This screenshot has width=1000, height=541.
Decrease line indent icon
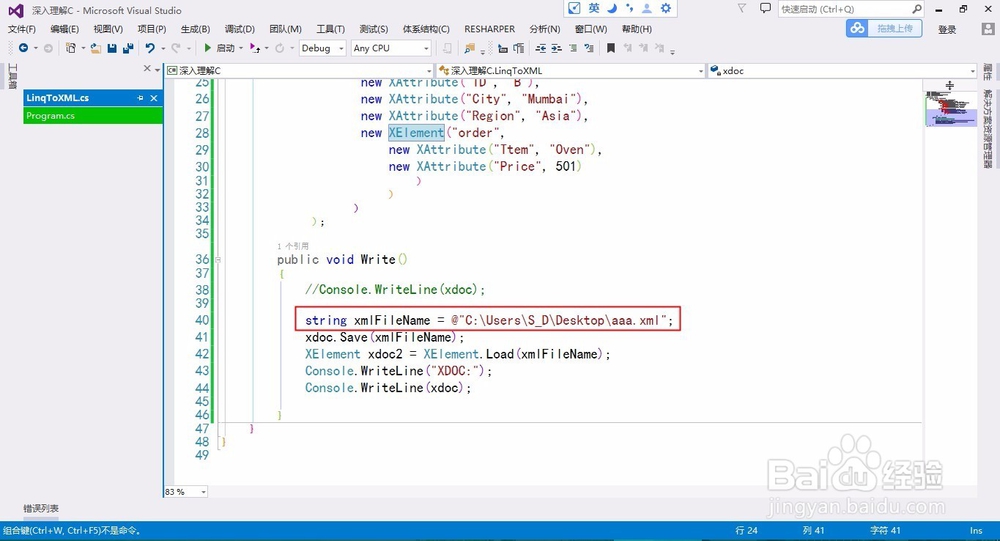click(x=541, y=48)
